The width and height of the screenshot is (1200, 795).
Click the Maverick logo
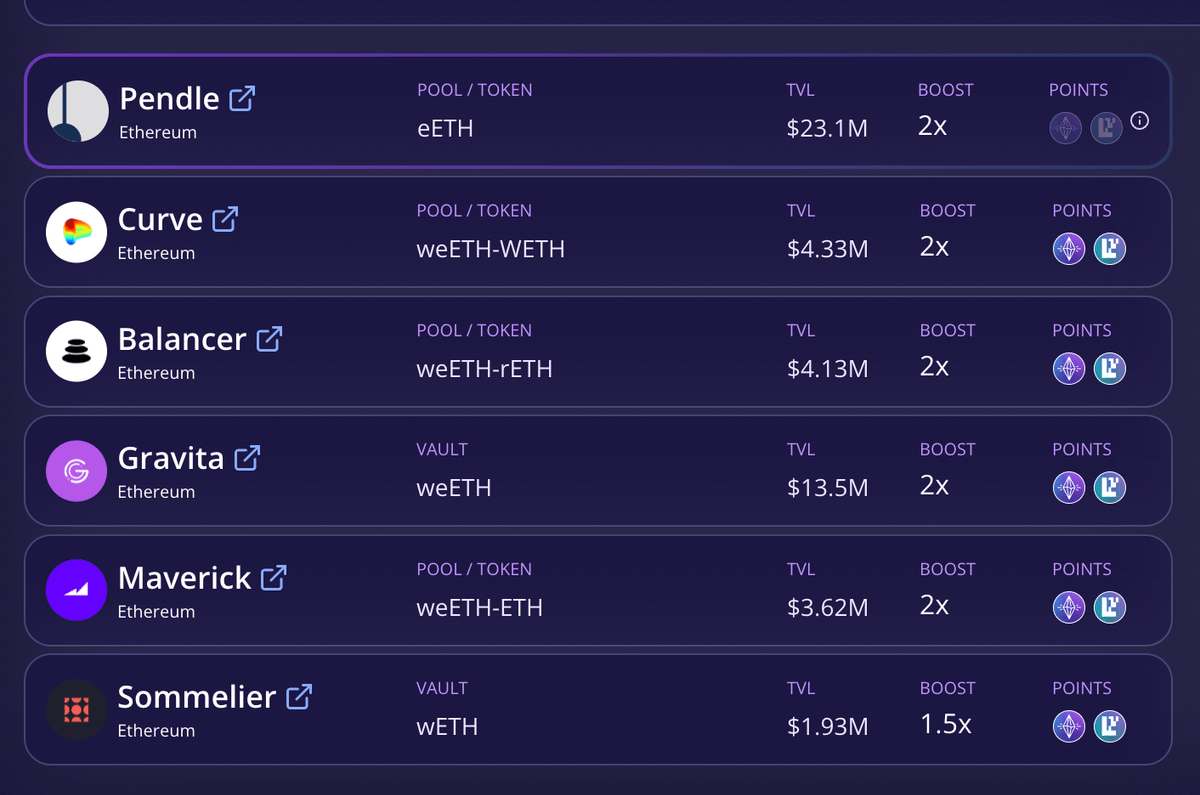76,590
